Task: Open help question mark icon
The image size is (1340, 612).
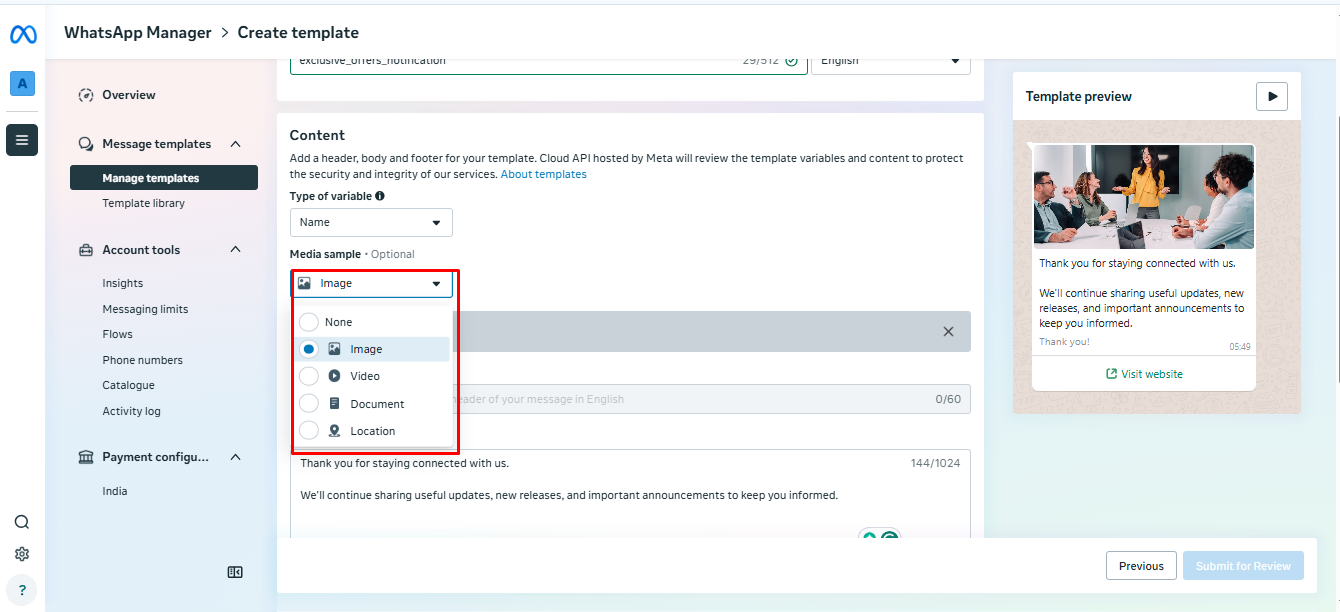Action: (x=22, y=590)
